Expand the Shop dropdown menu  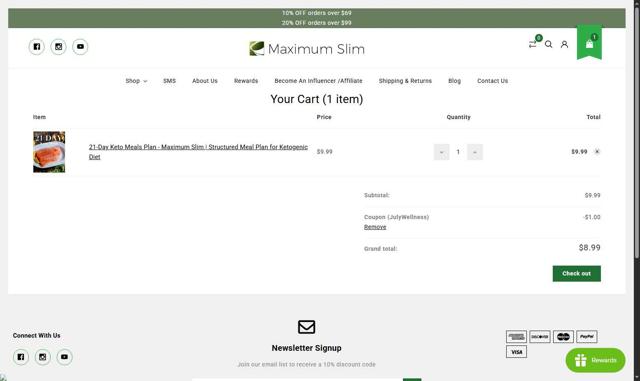136,81
